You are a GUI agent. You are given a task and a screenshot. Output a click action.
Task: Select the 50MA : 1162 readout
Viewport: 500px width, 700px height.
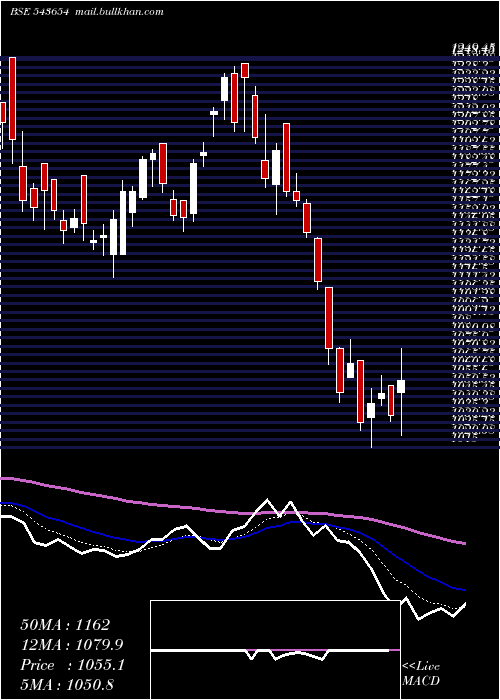click(65, 625)
